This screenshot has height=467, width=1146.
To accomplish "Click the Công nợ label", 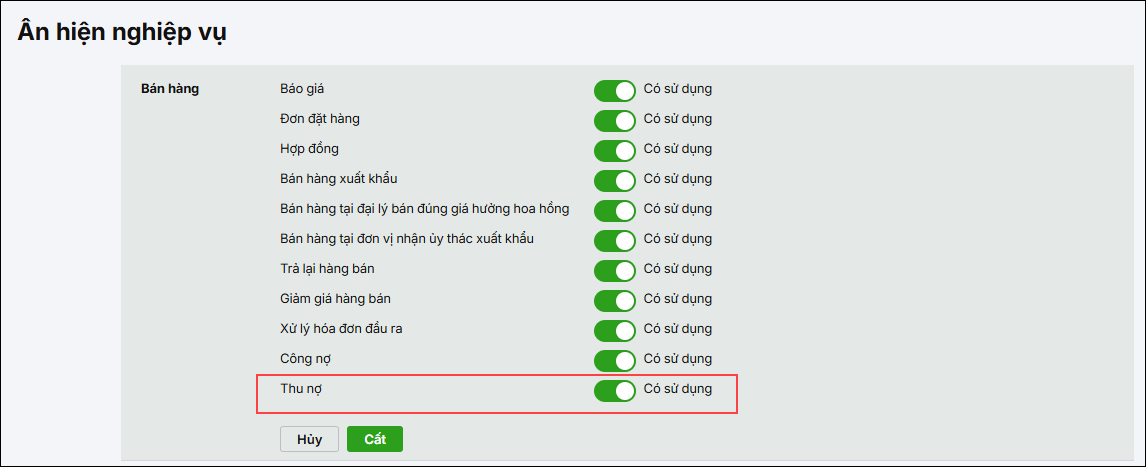I will tap(304, 358).
